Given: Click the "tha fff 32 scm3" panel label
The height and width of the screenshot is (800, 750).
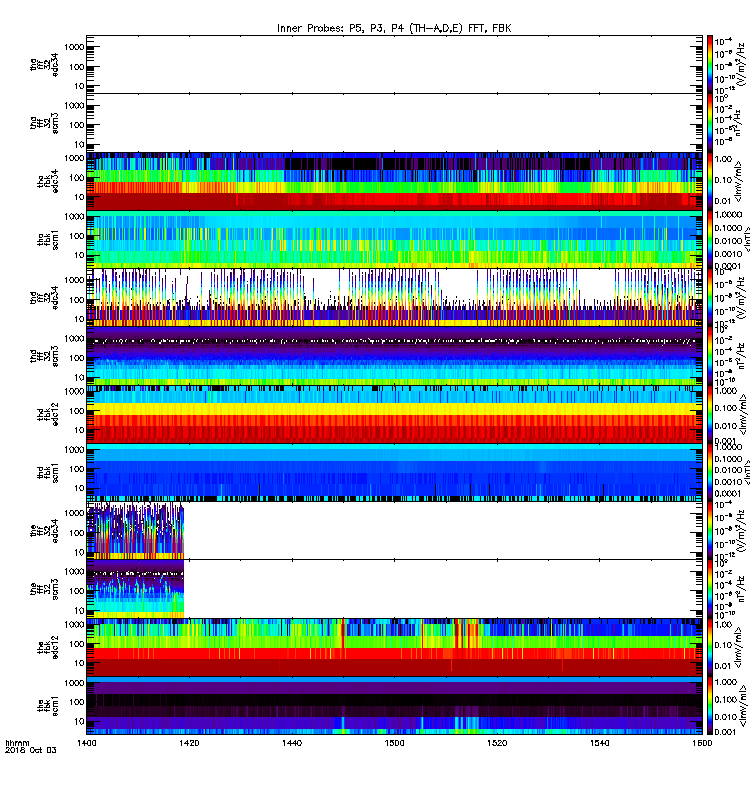Looking at the screenshot, I should tap(44, 123).
